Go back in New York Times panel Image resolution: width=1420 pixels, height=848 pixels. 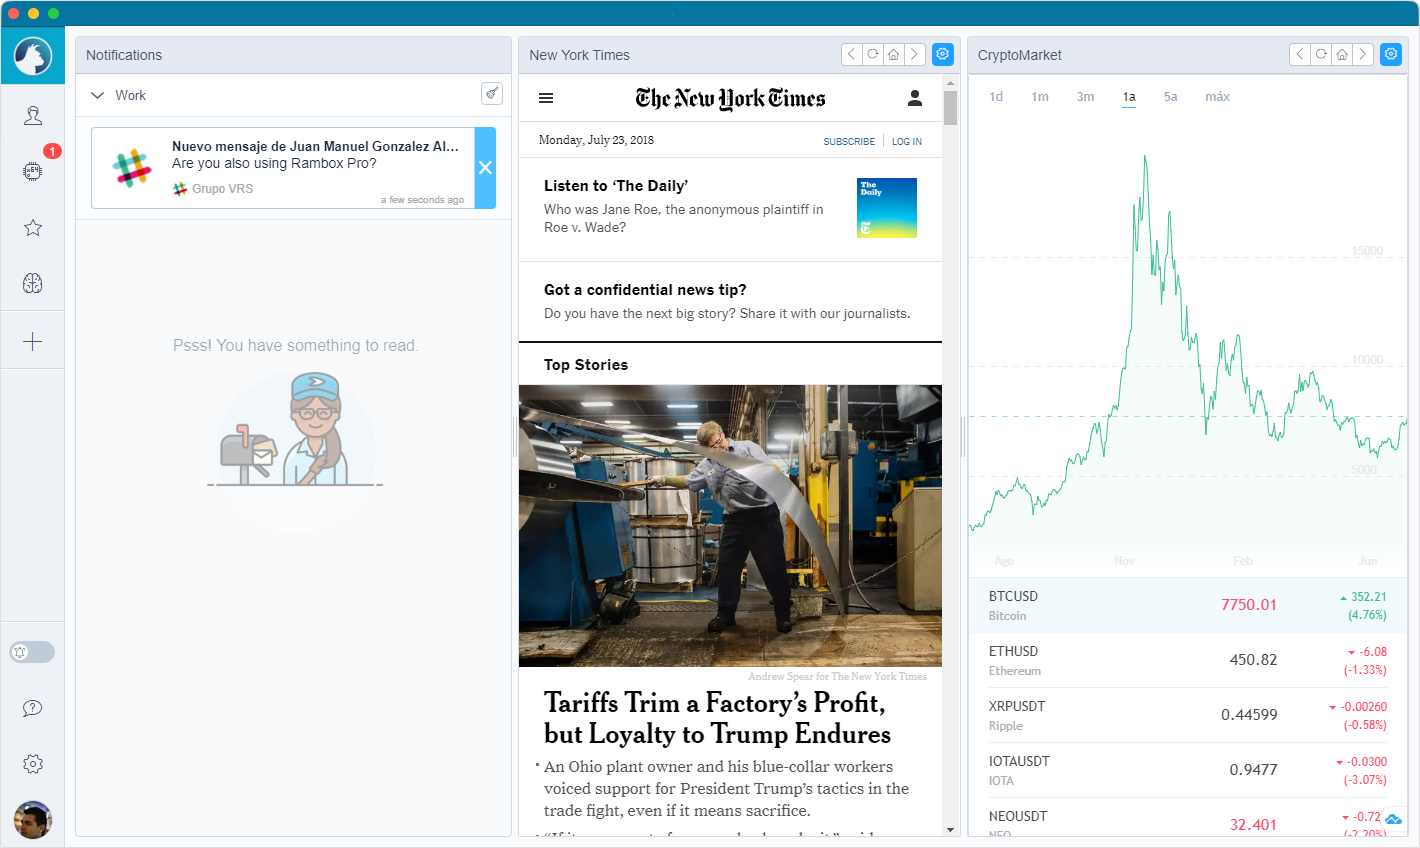click(851, 54)
